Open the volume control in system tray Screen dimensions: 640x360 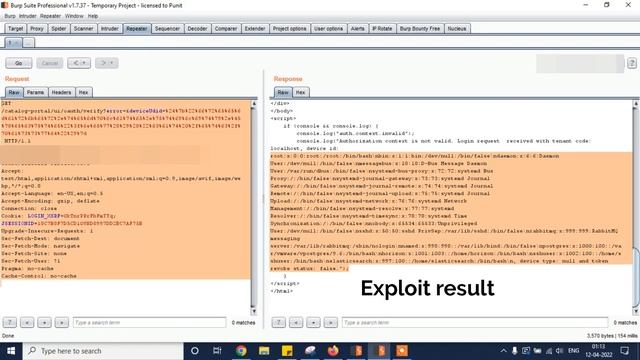560,351
